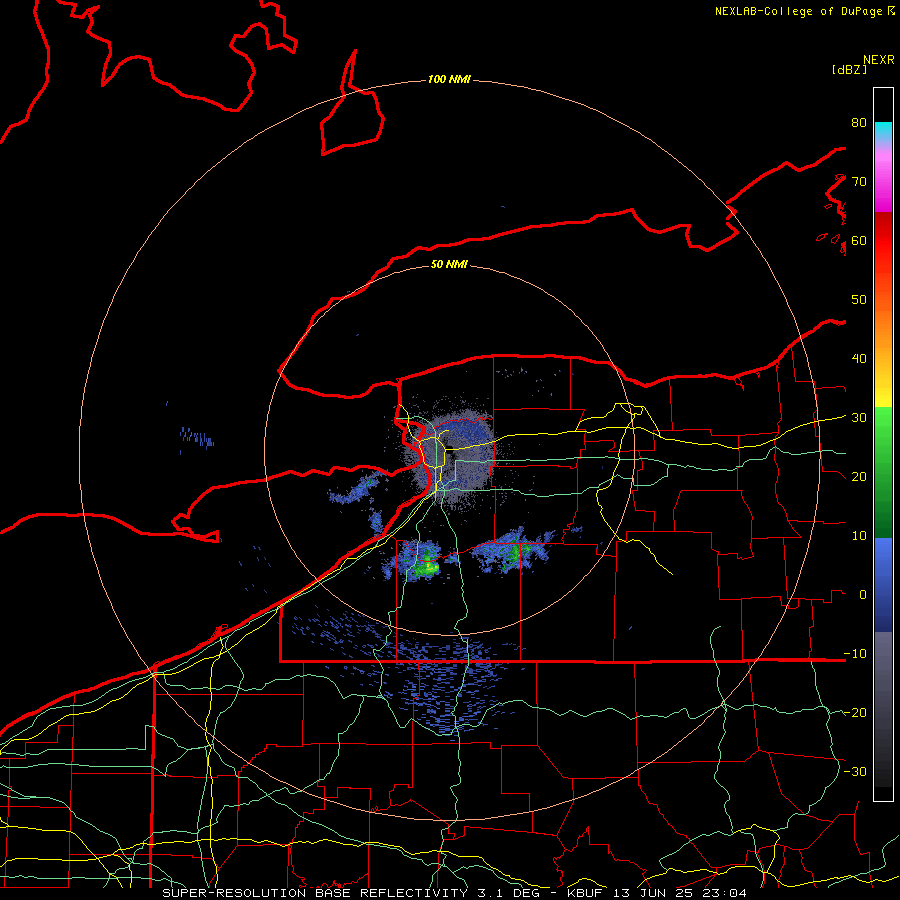Click the blue band of the color scale
The height and width of the screenshot is (900, 900).
pos(883,584)
